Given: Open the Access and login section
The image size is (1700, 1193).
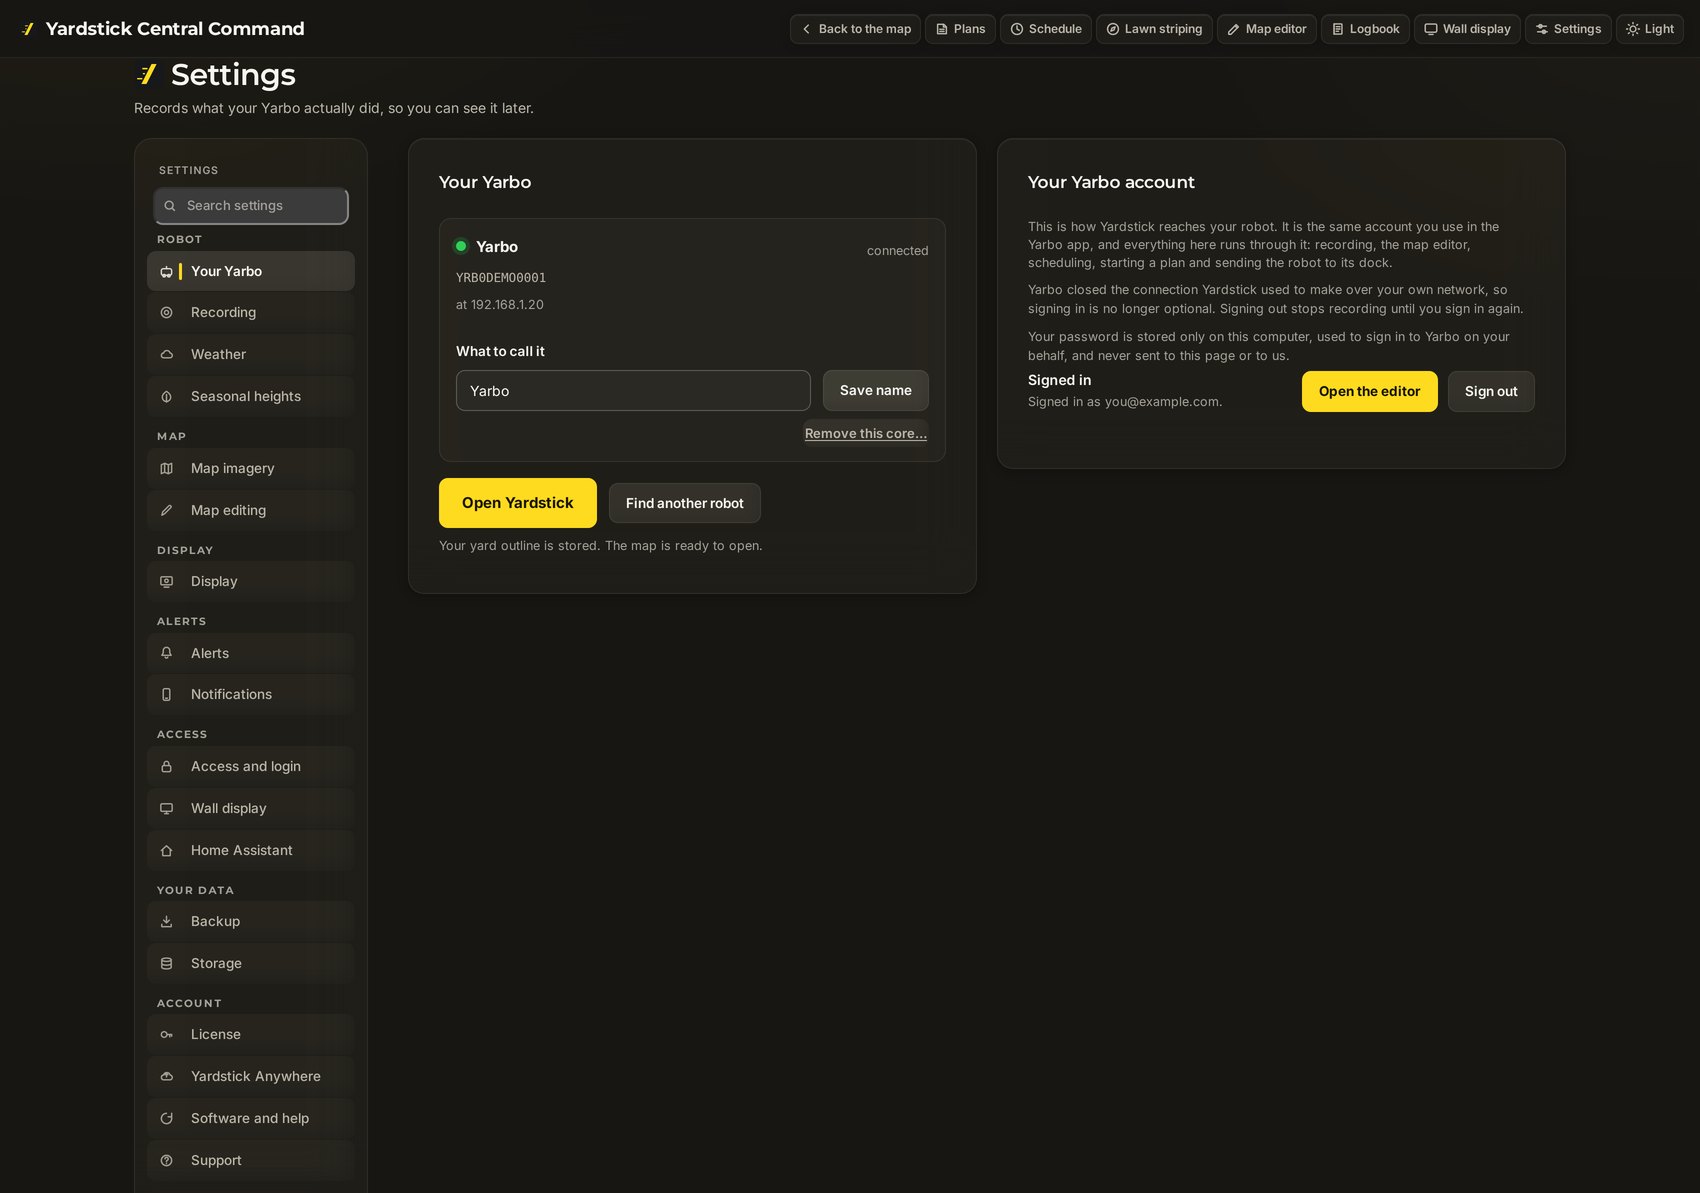Looking at the screenshot, I should coord(251,767).
